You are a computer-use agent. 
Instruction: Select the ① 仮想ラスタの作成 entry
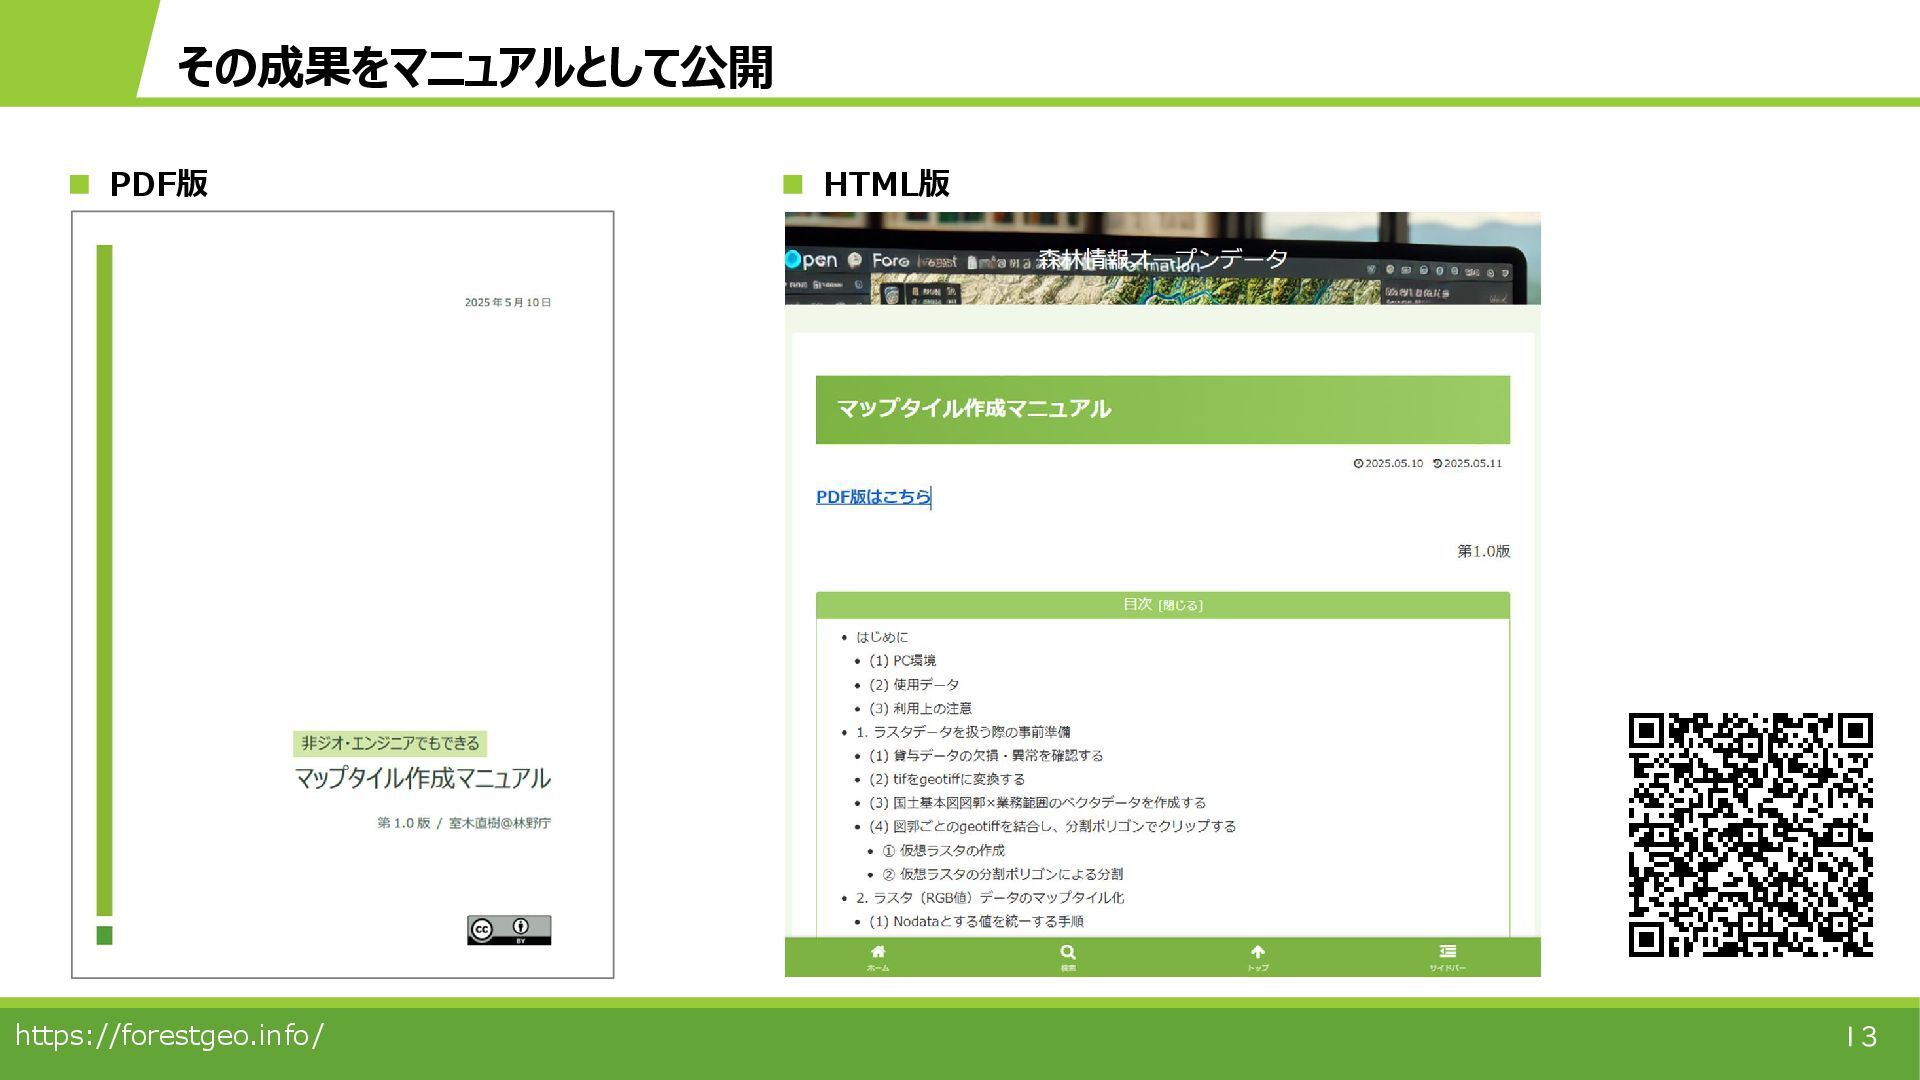[x=943, y=850]
